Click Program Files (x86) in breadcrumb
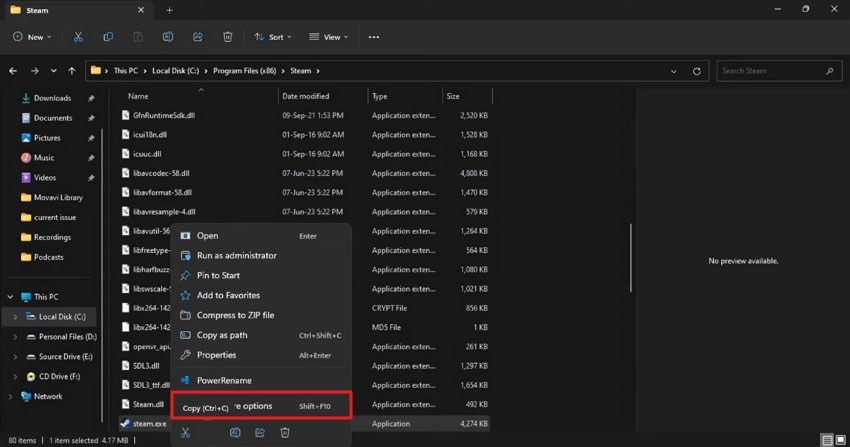Image resolution: width=850 pixels, height=447 pixels. click(x=244, y=71)
